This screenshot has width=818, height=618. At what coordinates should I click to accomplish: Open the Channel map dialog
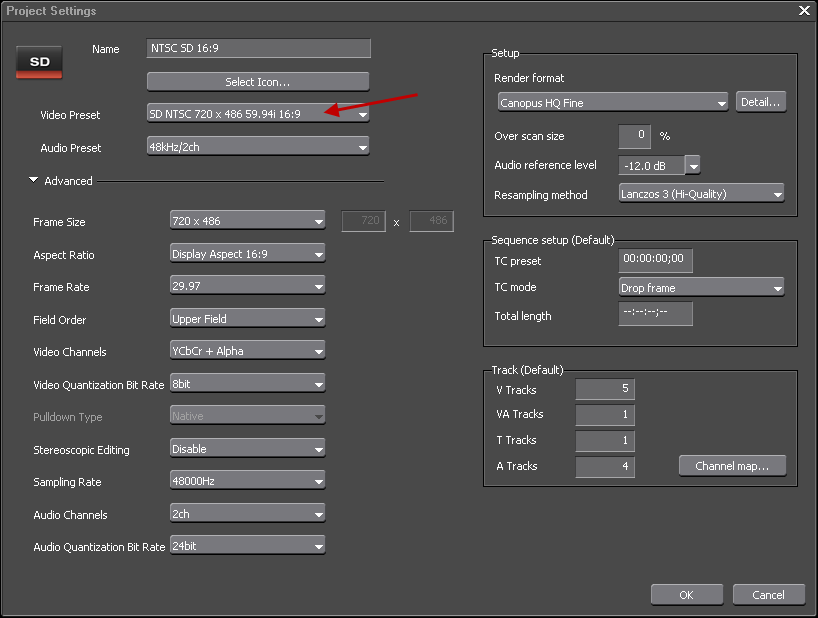click(x=732, y=466)
